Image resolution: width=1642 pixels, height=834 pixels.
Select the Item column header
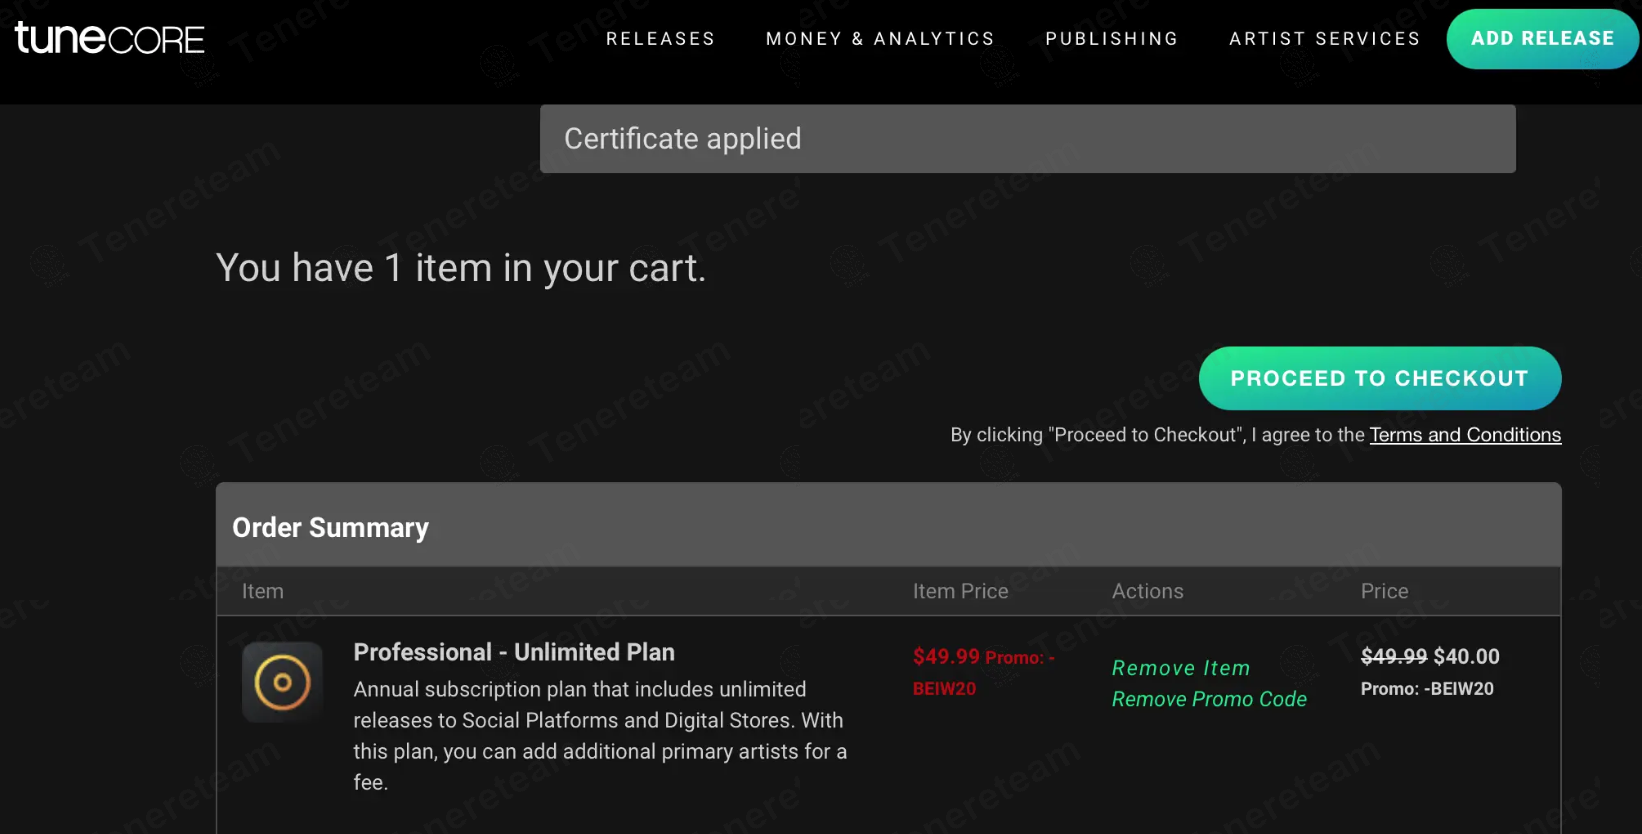[x=262, y=591]
